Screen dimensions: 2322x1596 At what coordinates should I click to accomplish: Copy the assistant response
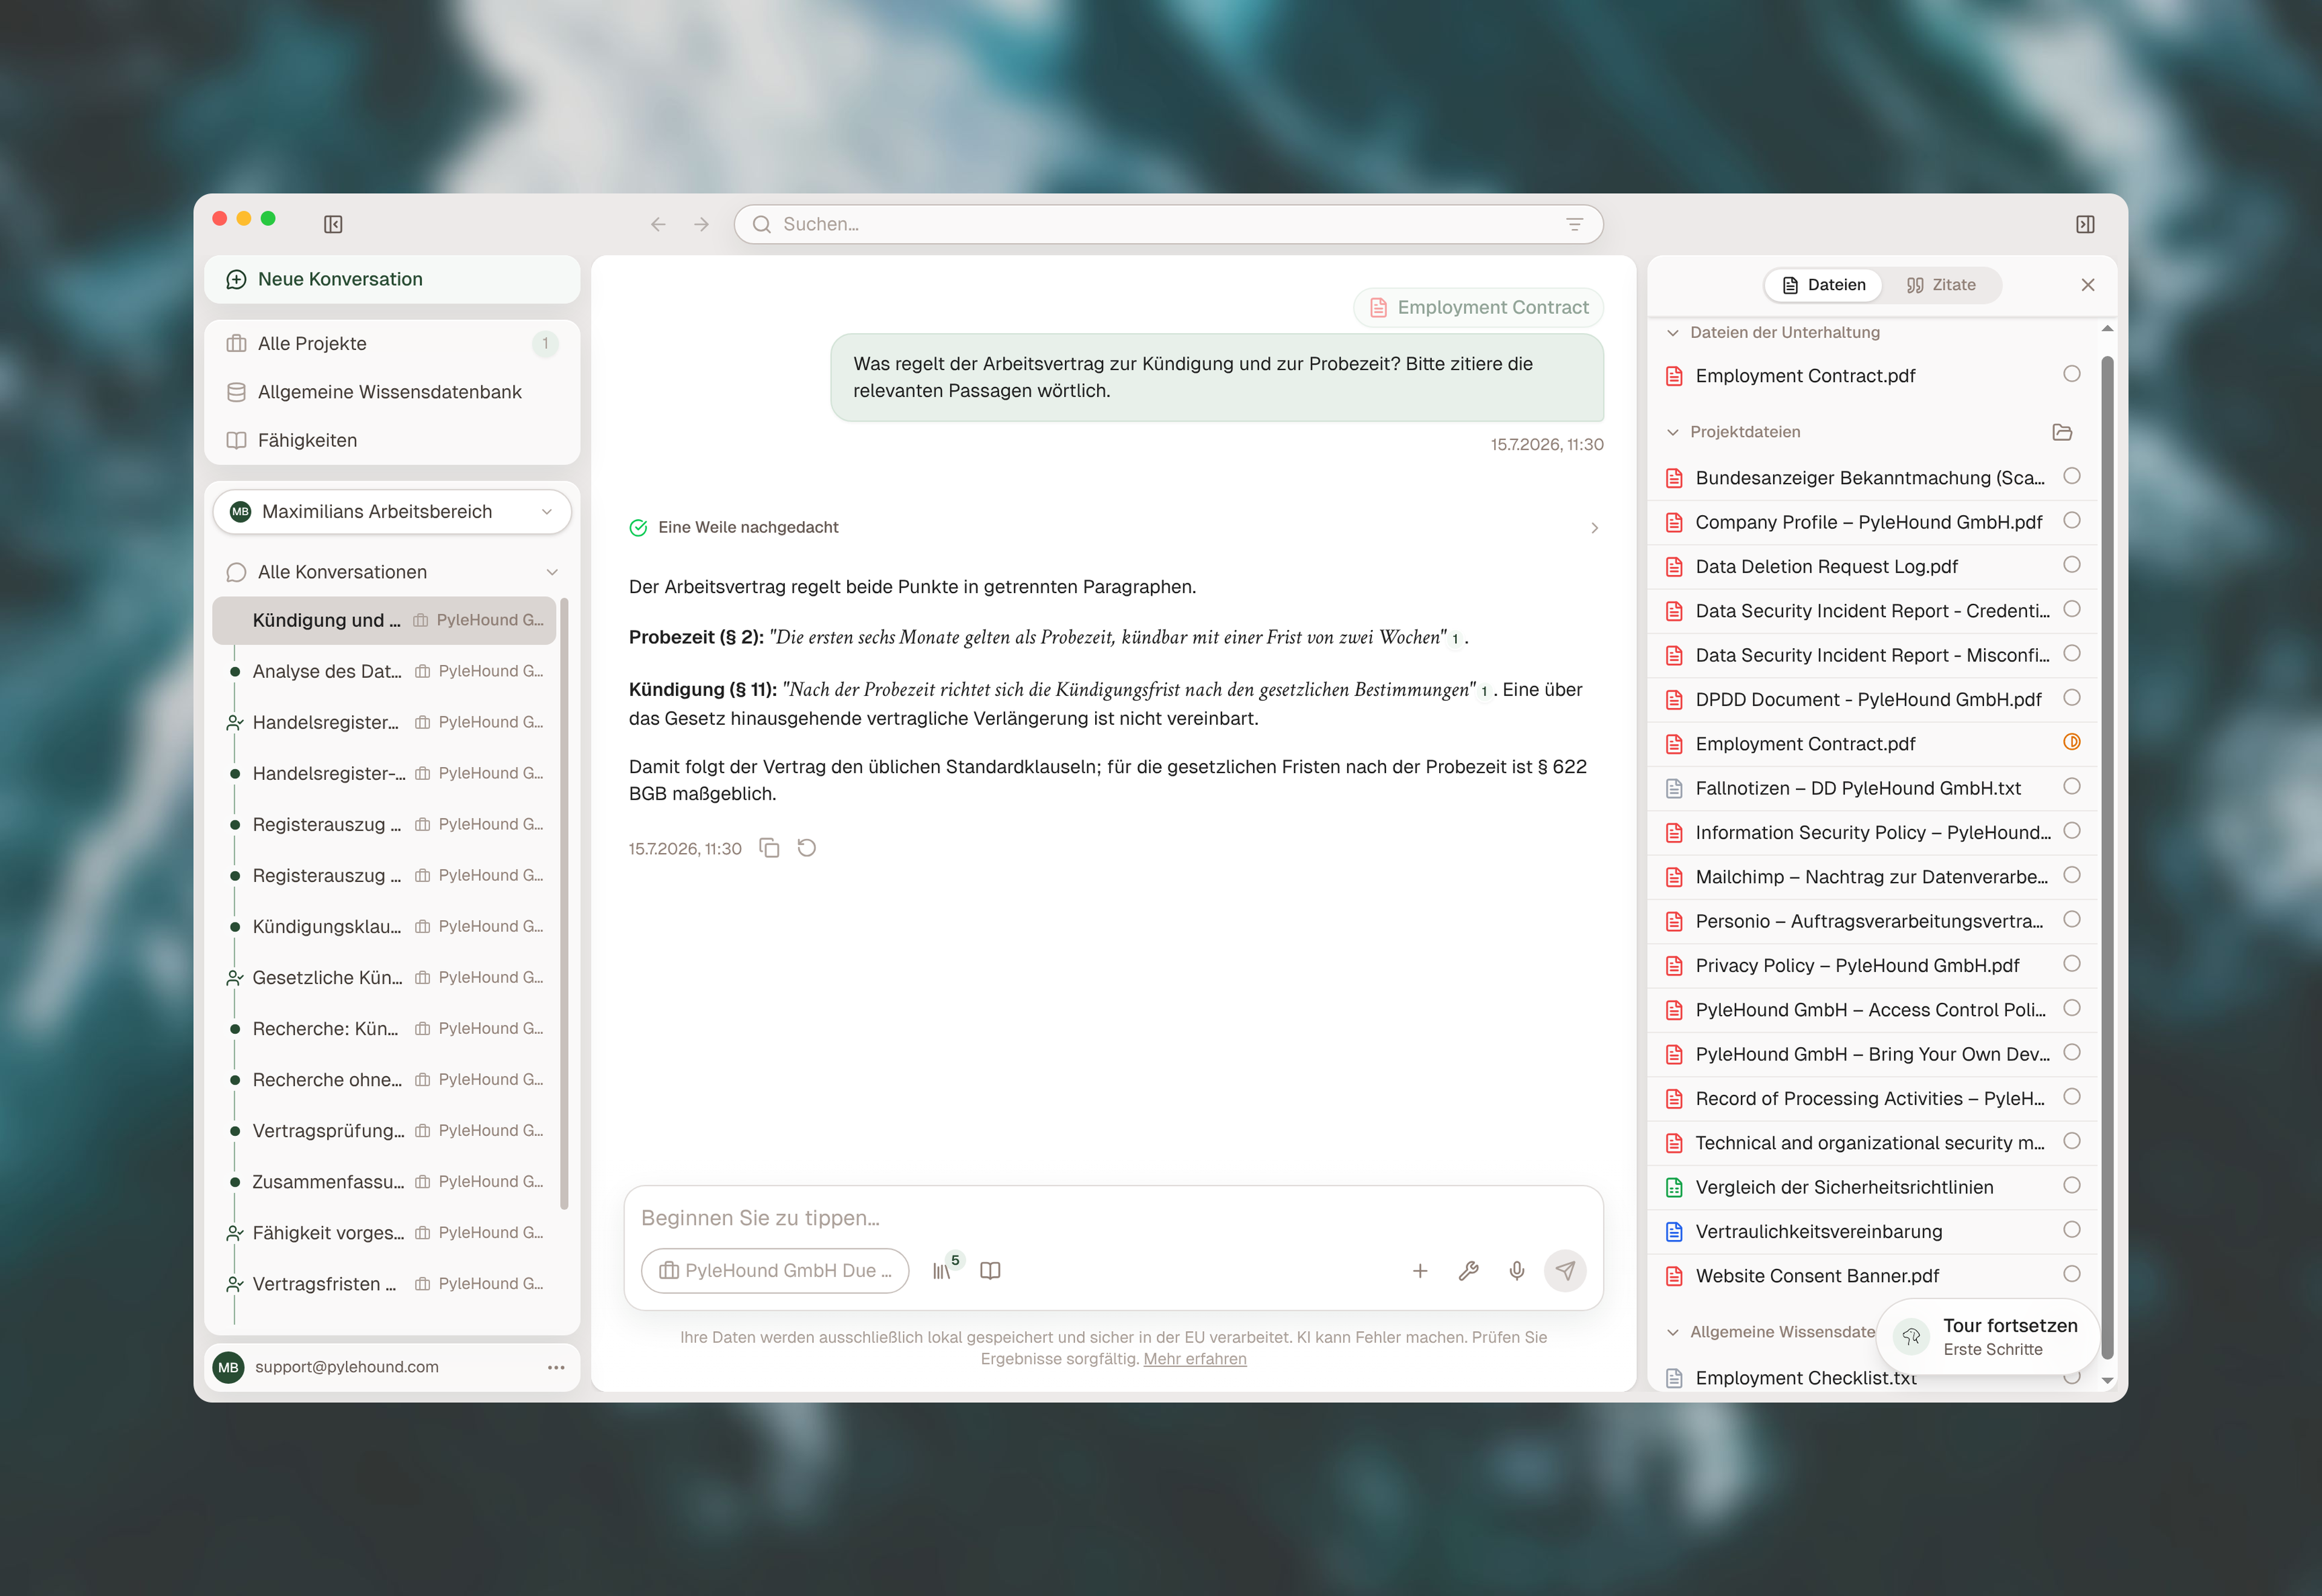coord(769,848)
